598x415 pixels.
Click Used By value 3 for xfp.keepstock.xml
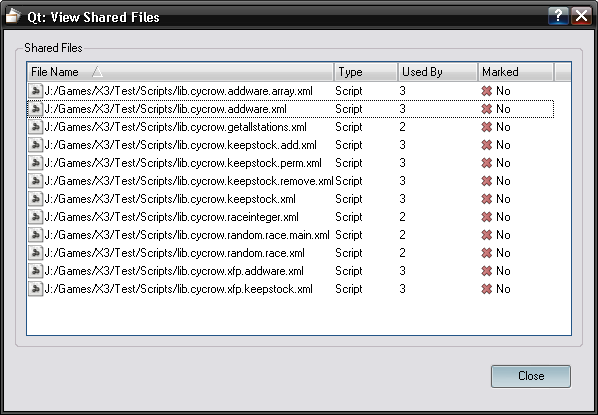402,289
